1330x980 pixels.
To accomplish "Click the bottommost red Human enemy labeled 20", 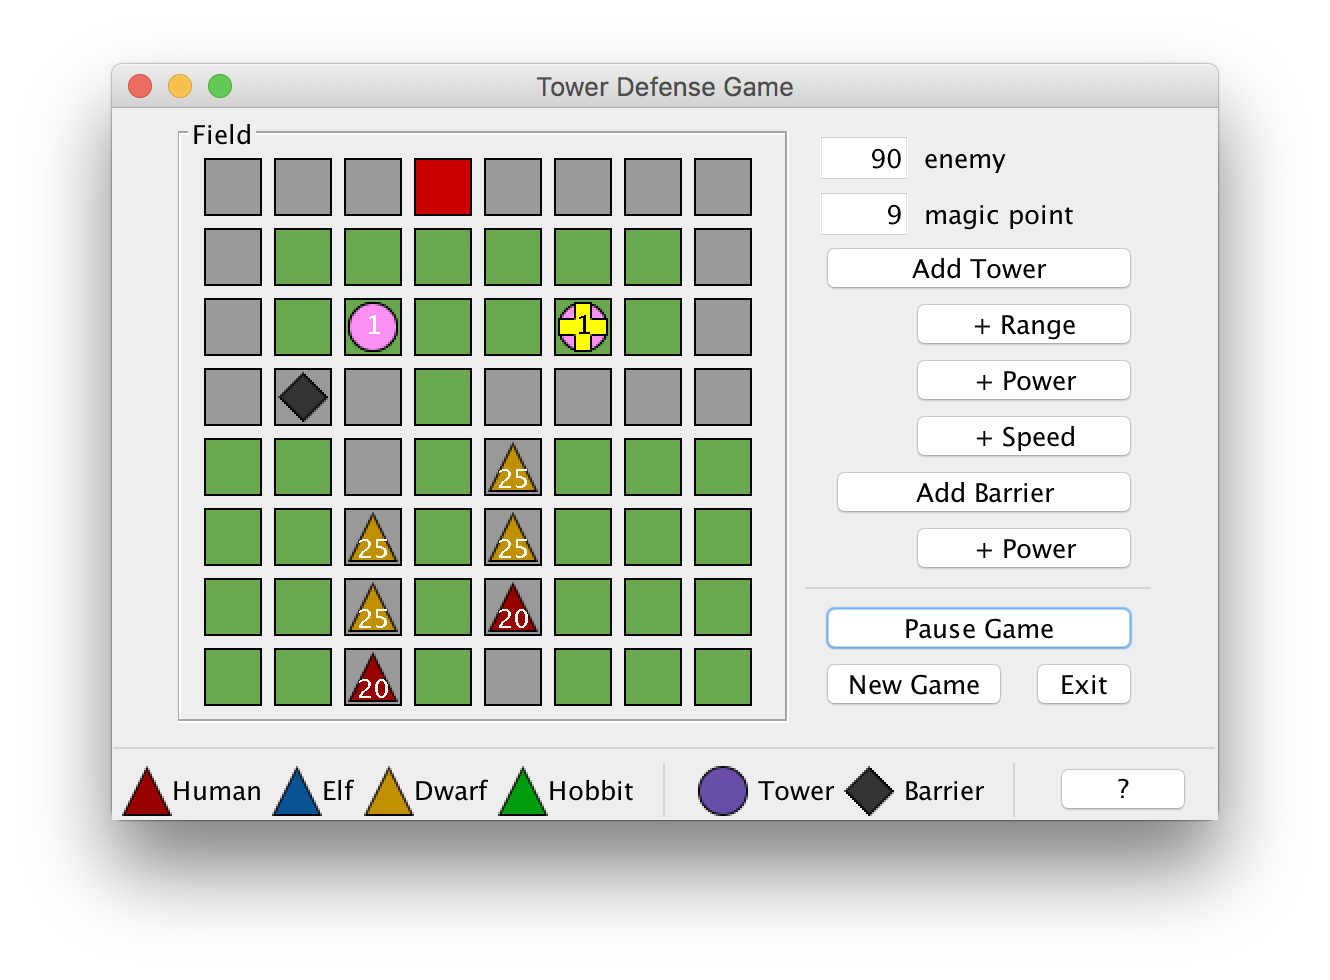I will point(373,677).
